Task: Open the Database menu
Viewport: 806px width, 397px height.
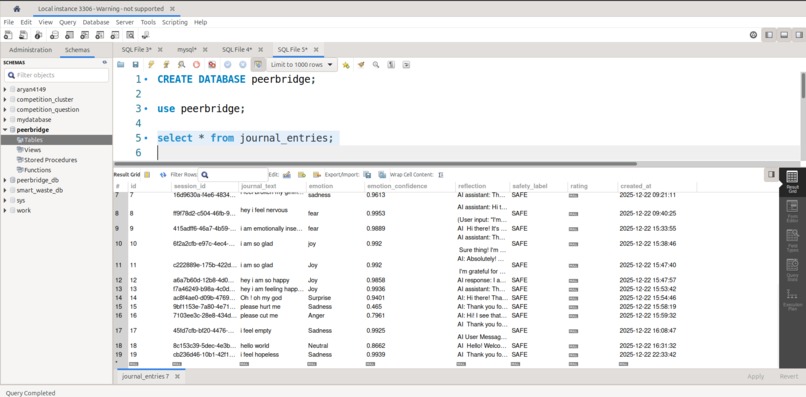Action: pyautogui.click(x=96, y=22)
